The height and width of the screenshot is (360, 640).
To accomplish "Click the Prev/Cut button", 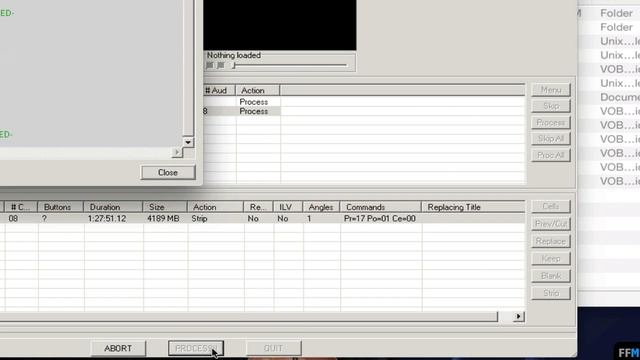I will (551, 224).
